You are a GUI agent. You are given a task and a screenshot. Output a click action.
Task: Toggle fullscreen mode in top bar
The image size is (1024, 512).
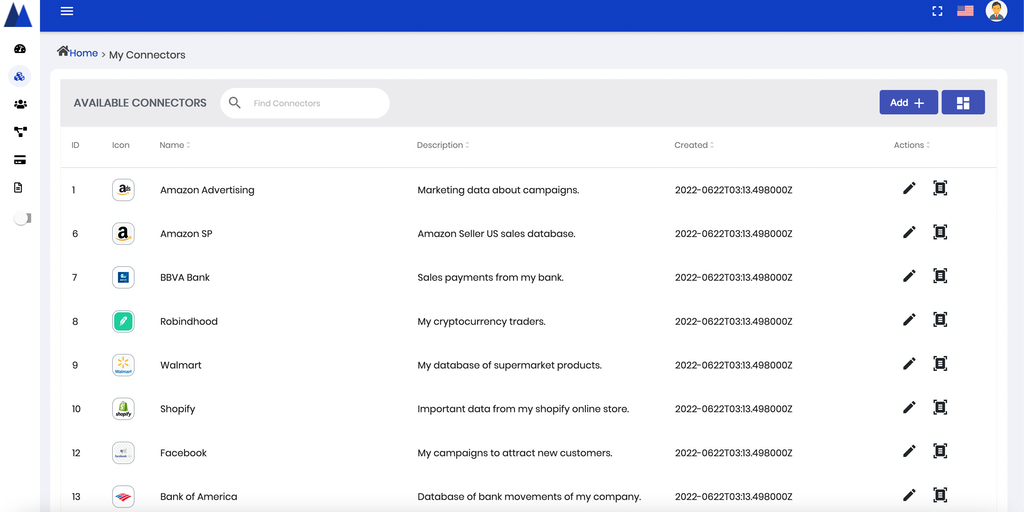pyautogui.click(x=937, y=11)
